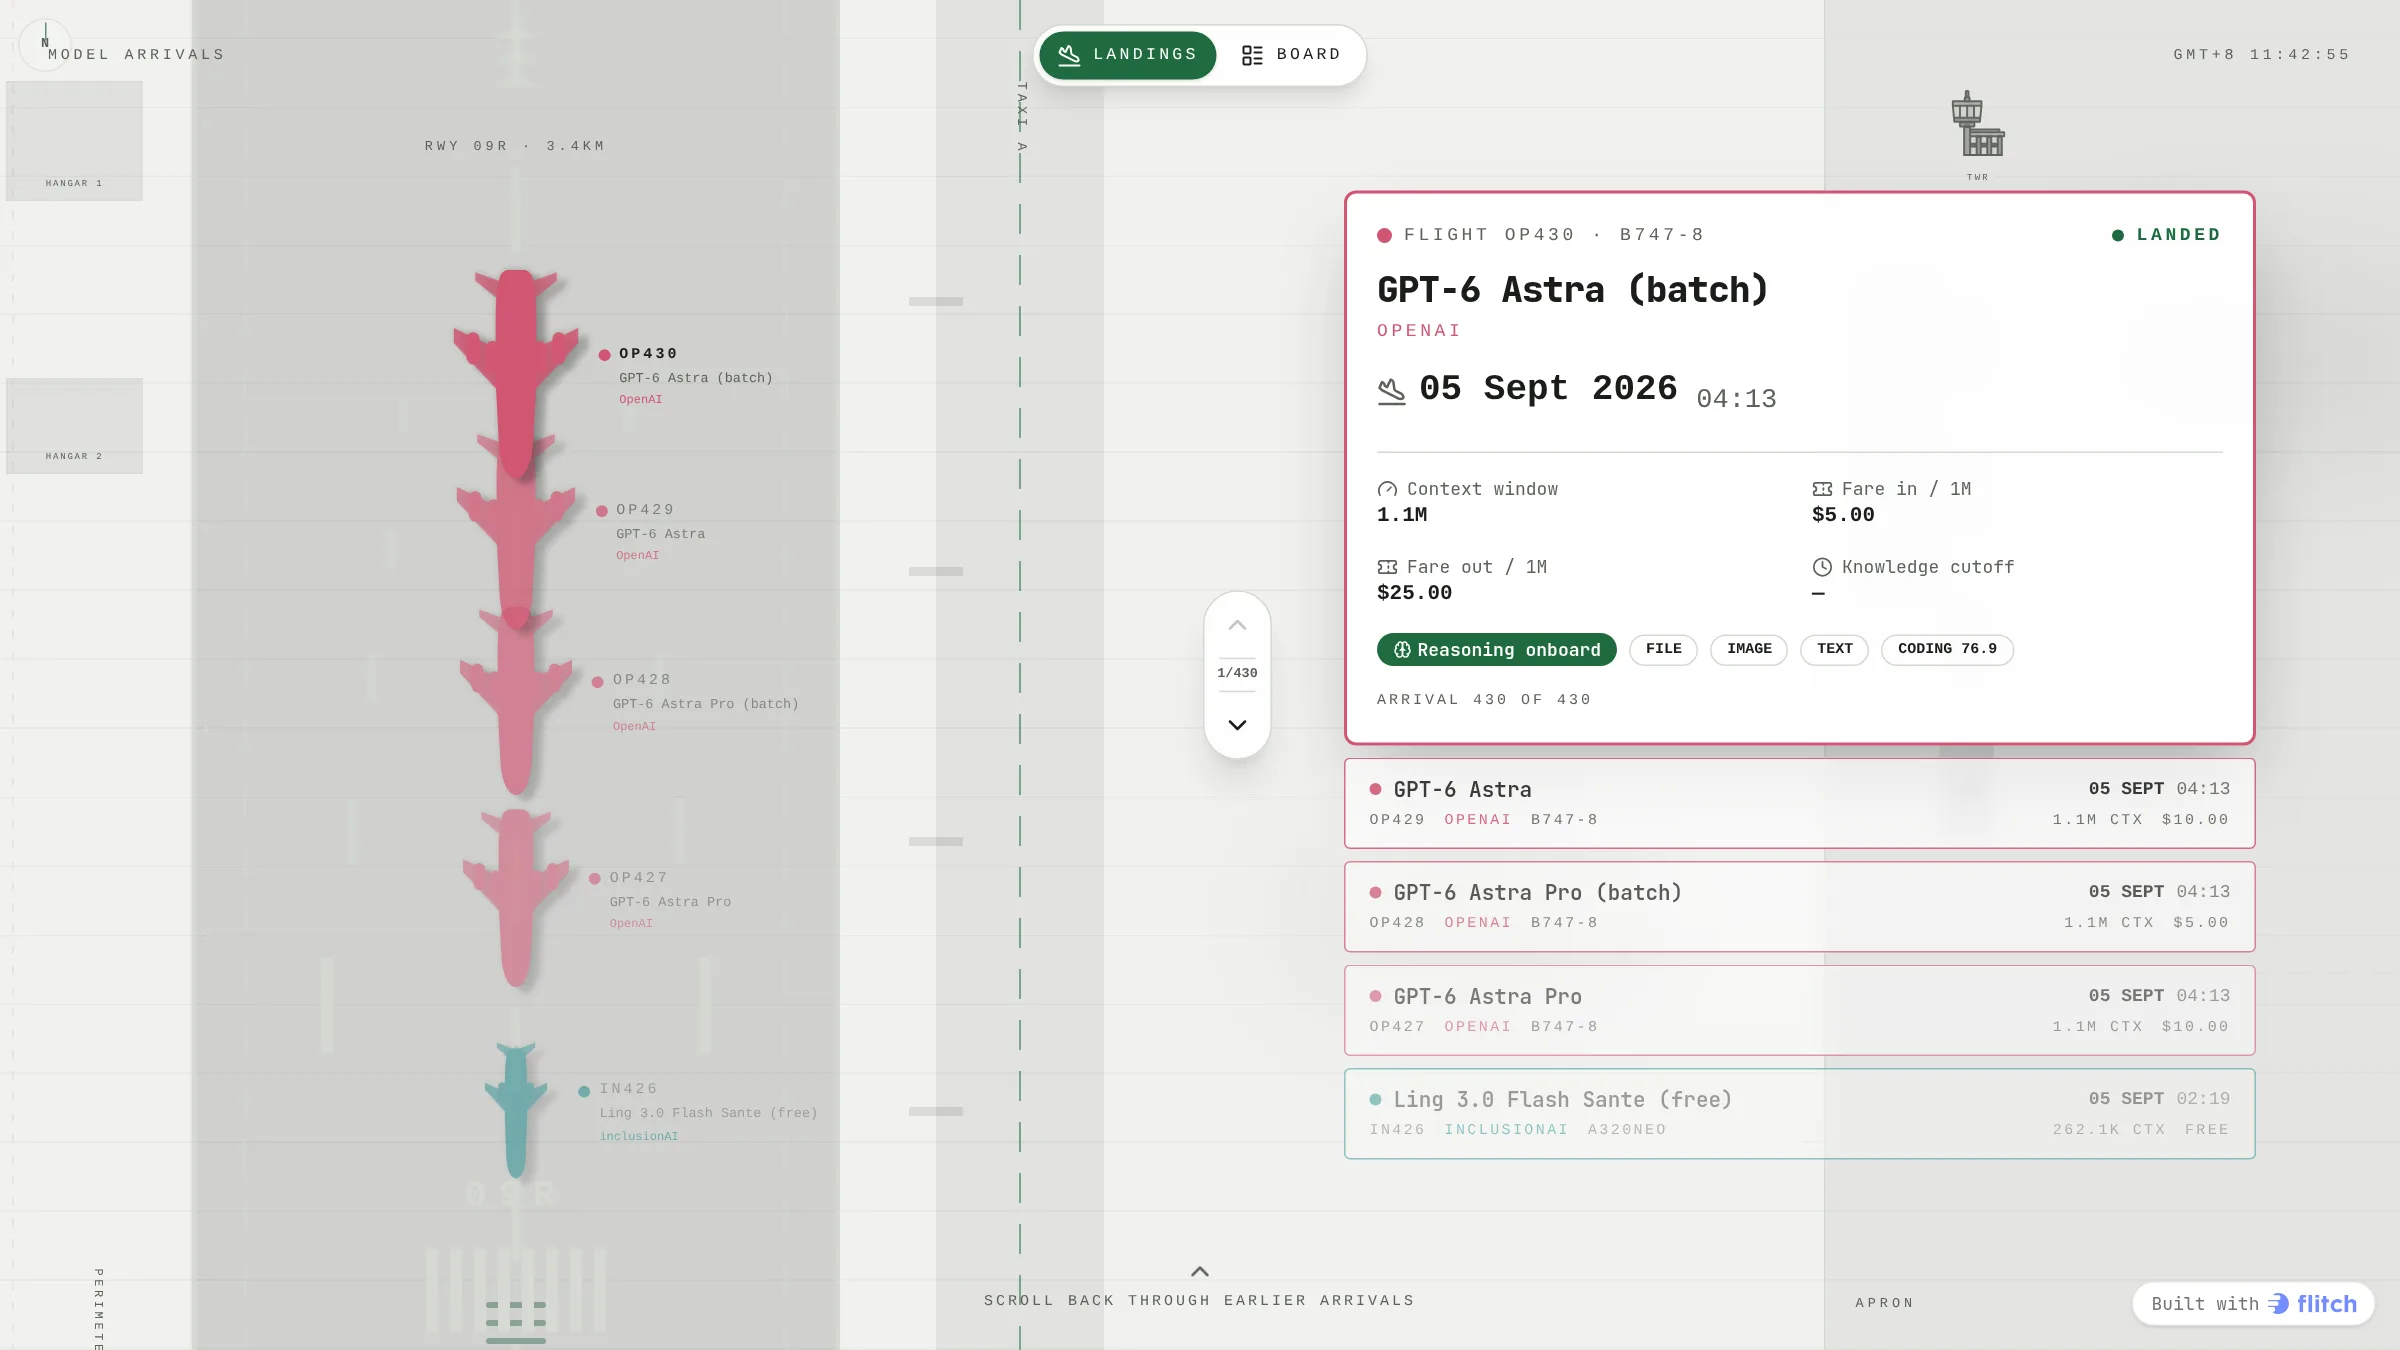This screenshot has height=1350, width=2400.
Task: Open the Built with flitch link
Action: click(2253, 1304)
